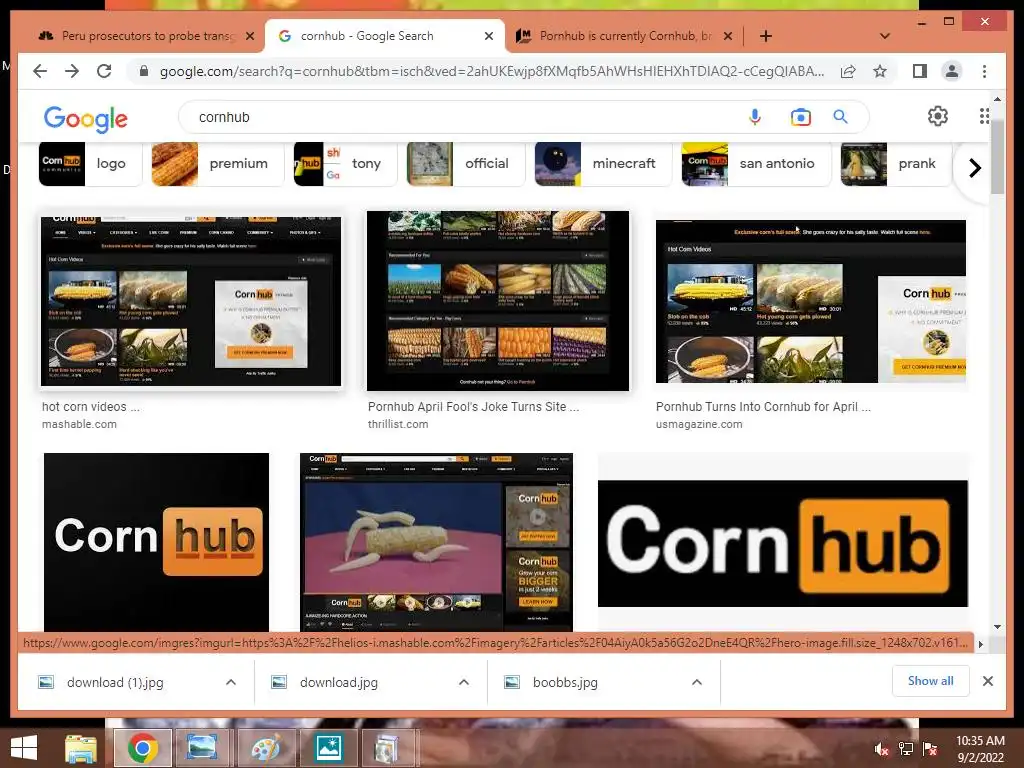Viewport: 1024px width, 768px height.
Task: Expand the status bar URL arrow
Action: click(x=980, y=644)
